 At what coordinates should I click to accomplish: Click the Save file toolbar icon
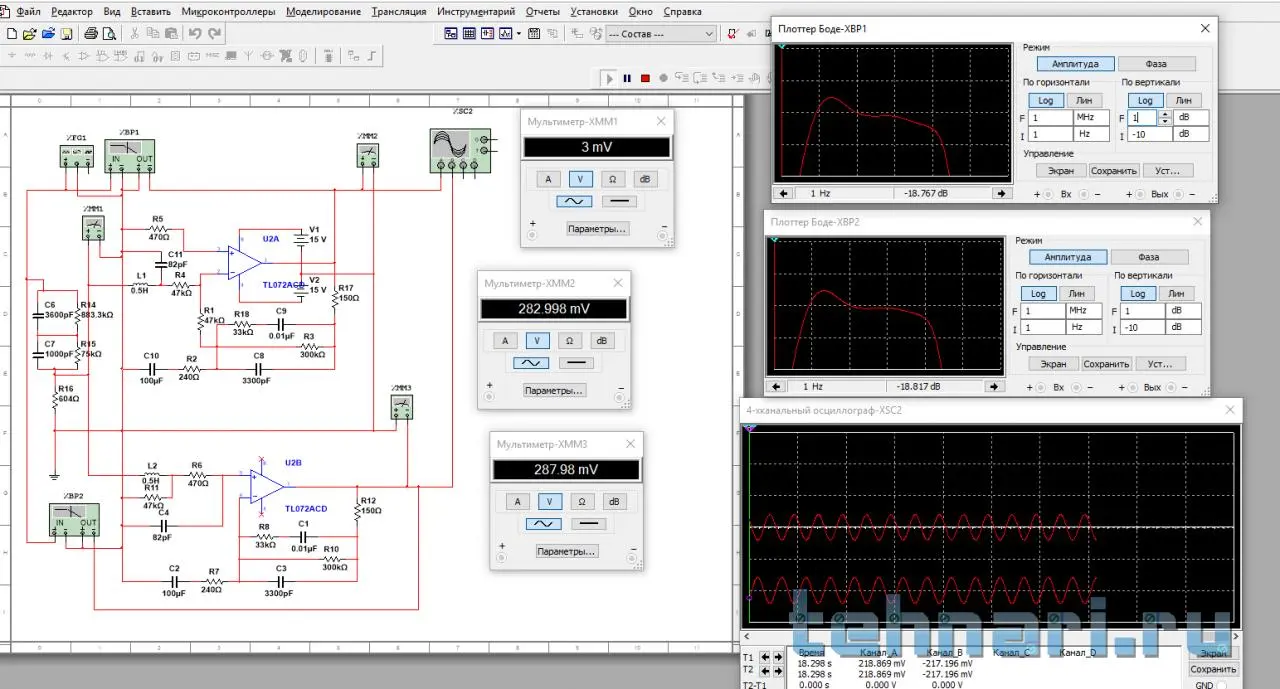coord(66,34)
